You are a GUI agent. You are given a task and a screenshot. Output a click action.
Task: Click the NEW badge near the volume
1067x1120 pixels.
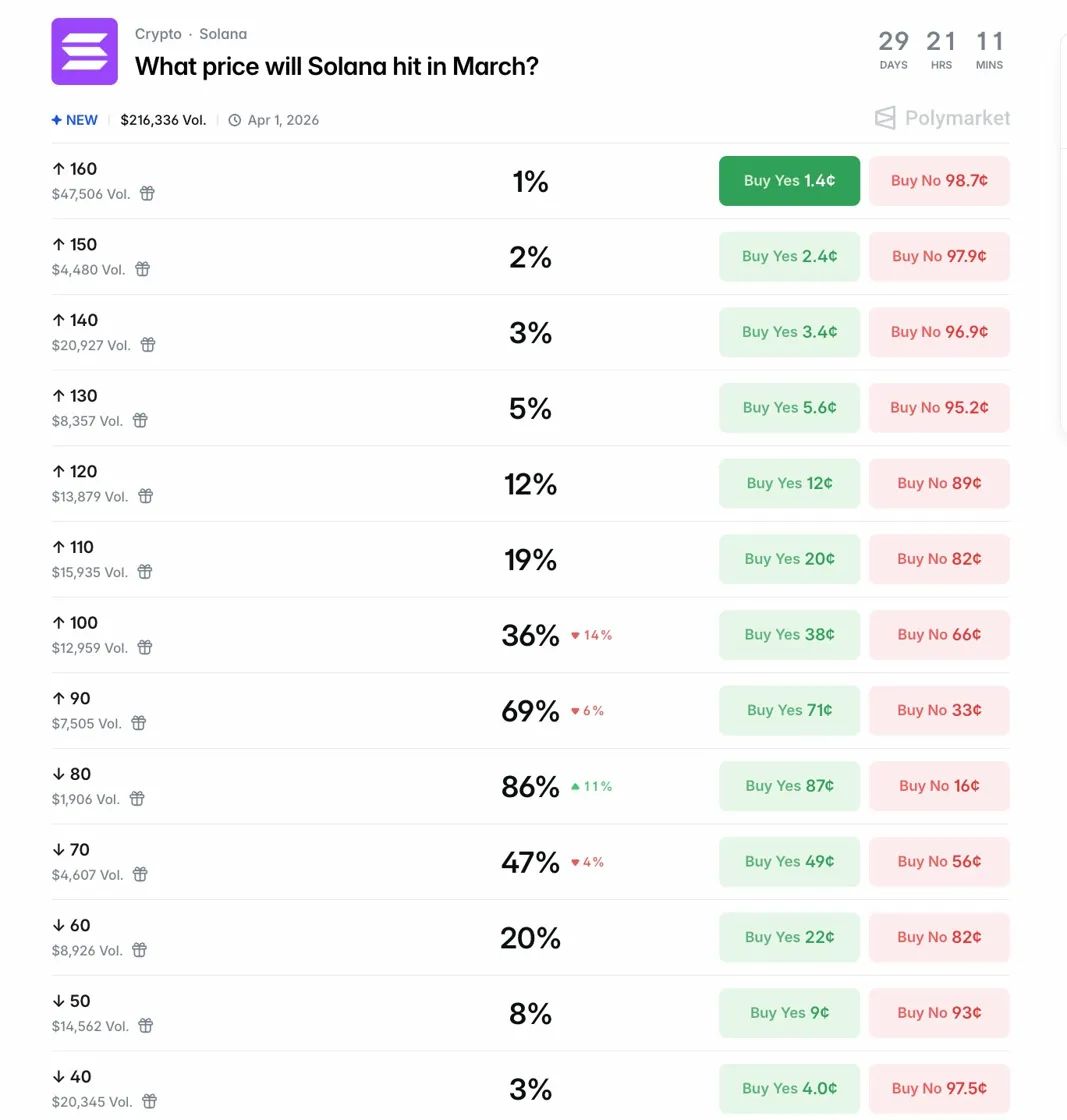[74, 119]
